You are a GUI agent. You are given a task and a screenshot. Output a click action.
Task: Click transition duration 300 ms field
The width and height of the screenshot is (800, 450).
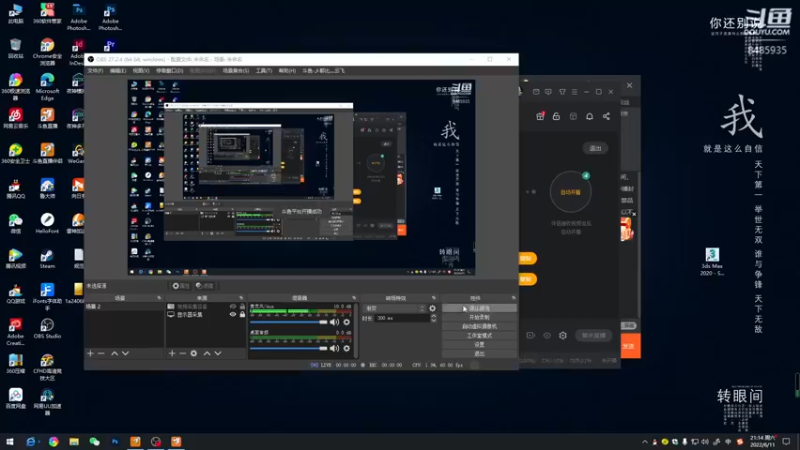click(x=402, y=318)
